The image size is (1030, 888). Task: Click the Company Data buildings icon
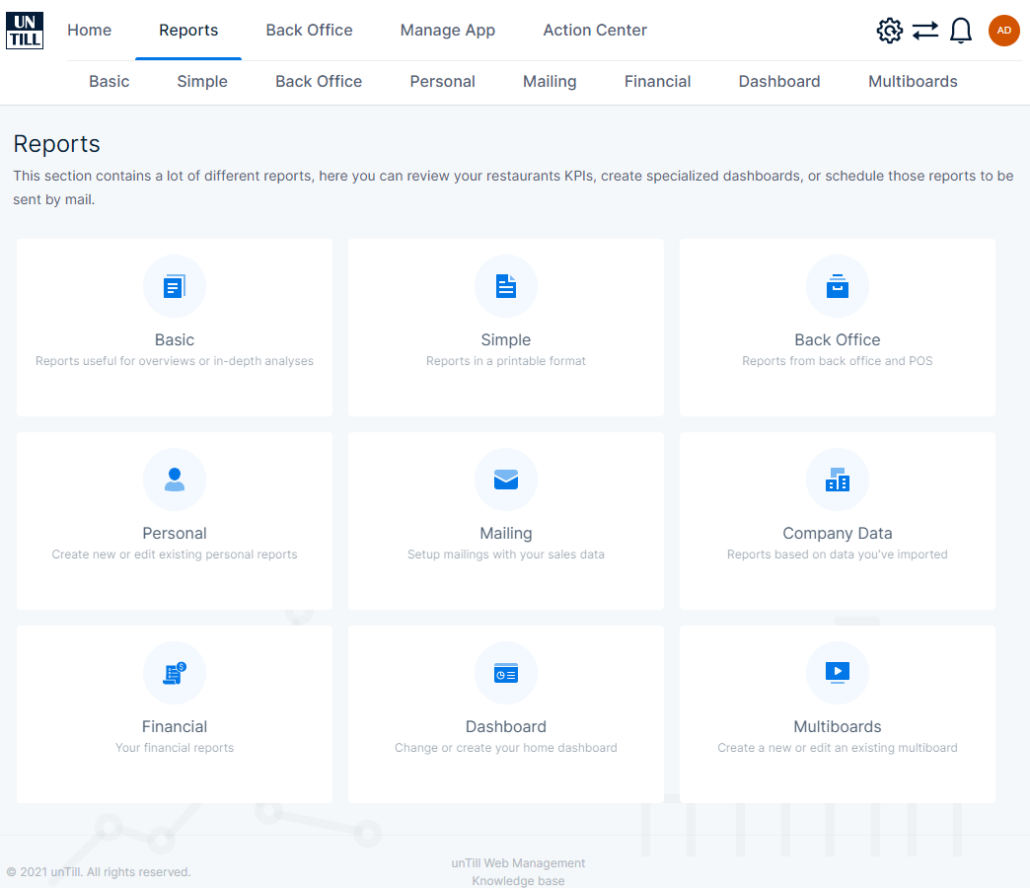[x=837, y=481]
